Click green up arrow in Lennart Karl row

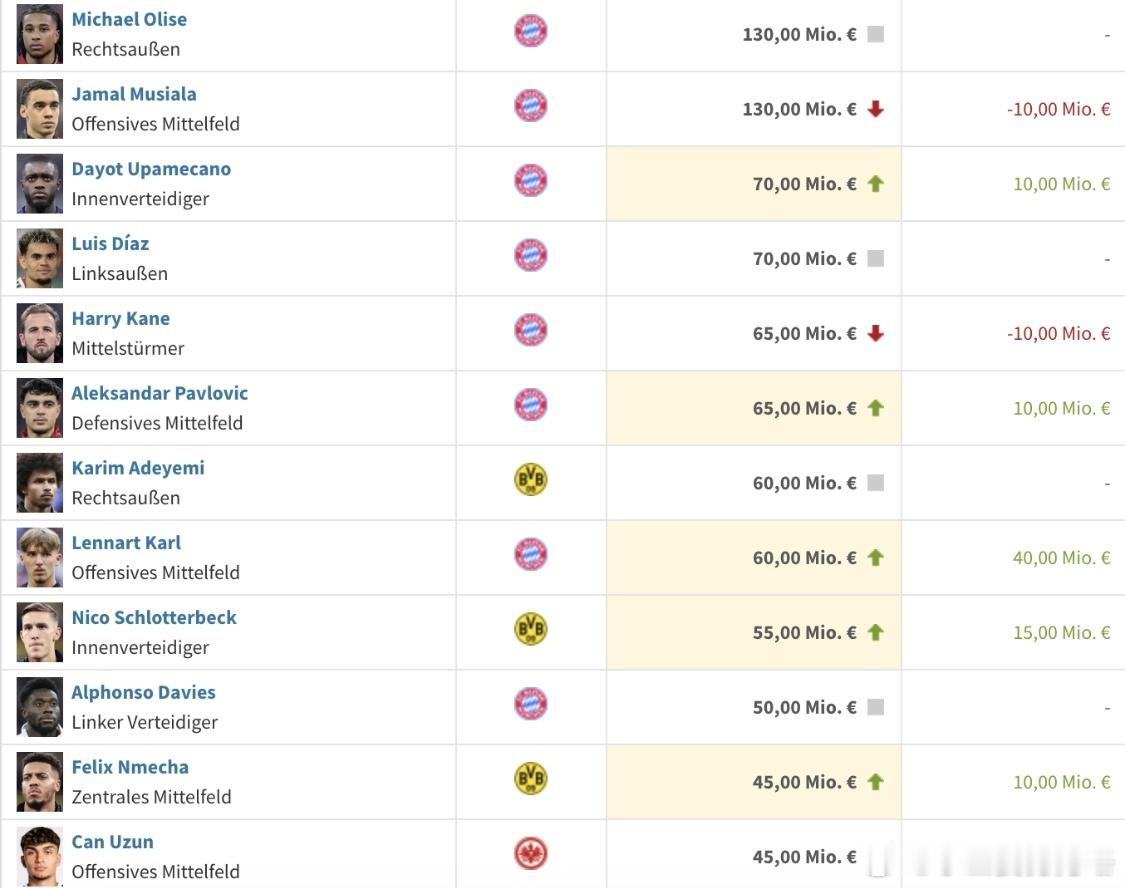pyautogui.click(x=876, y=558)
